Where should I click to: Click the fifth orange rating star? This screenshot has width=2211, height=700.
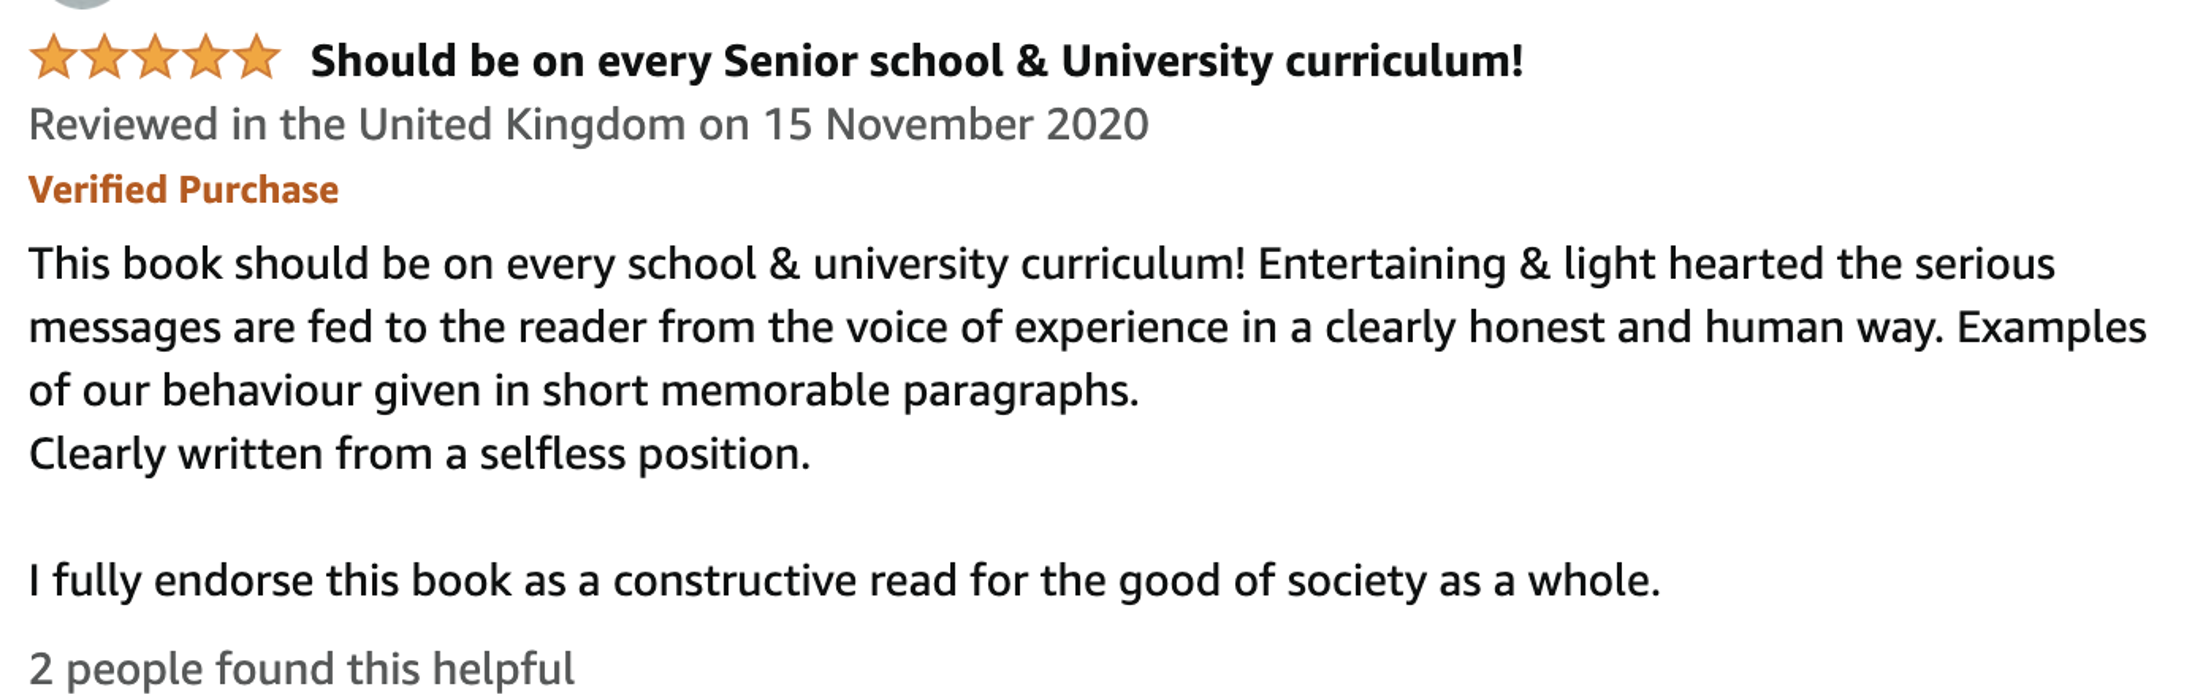coord(257,57)
